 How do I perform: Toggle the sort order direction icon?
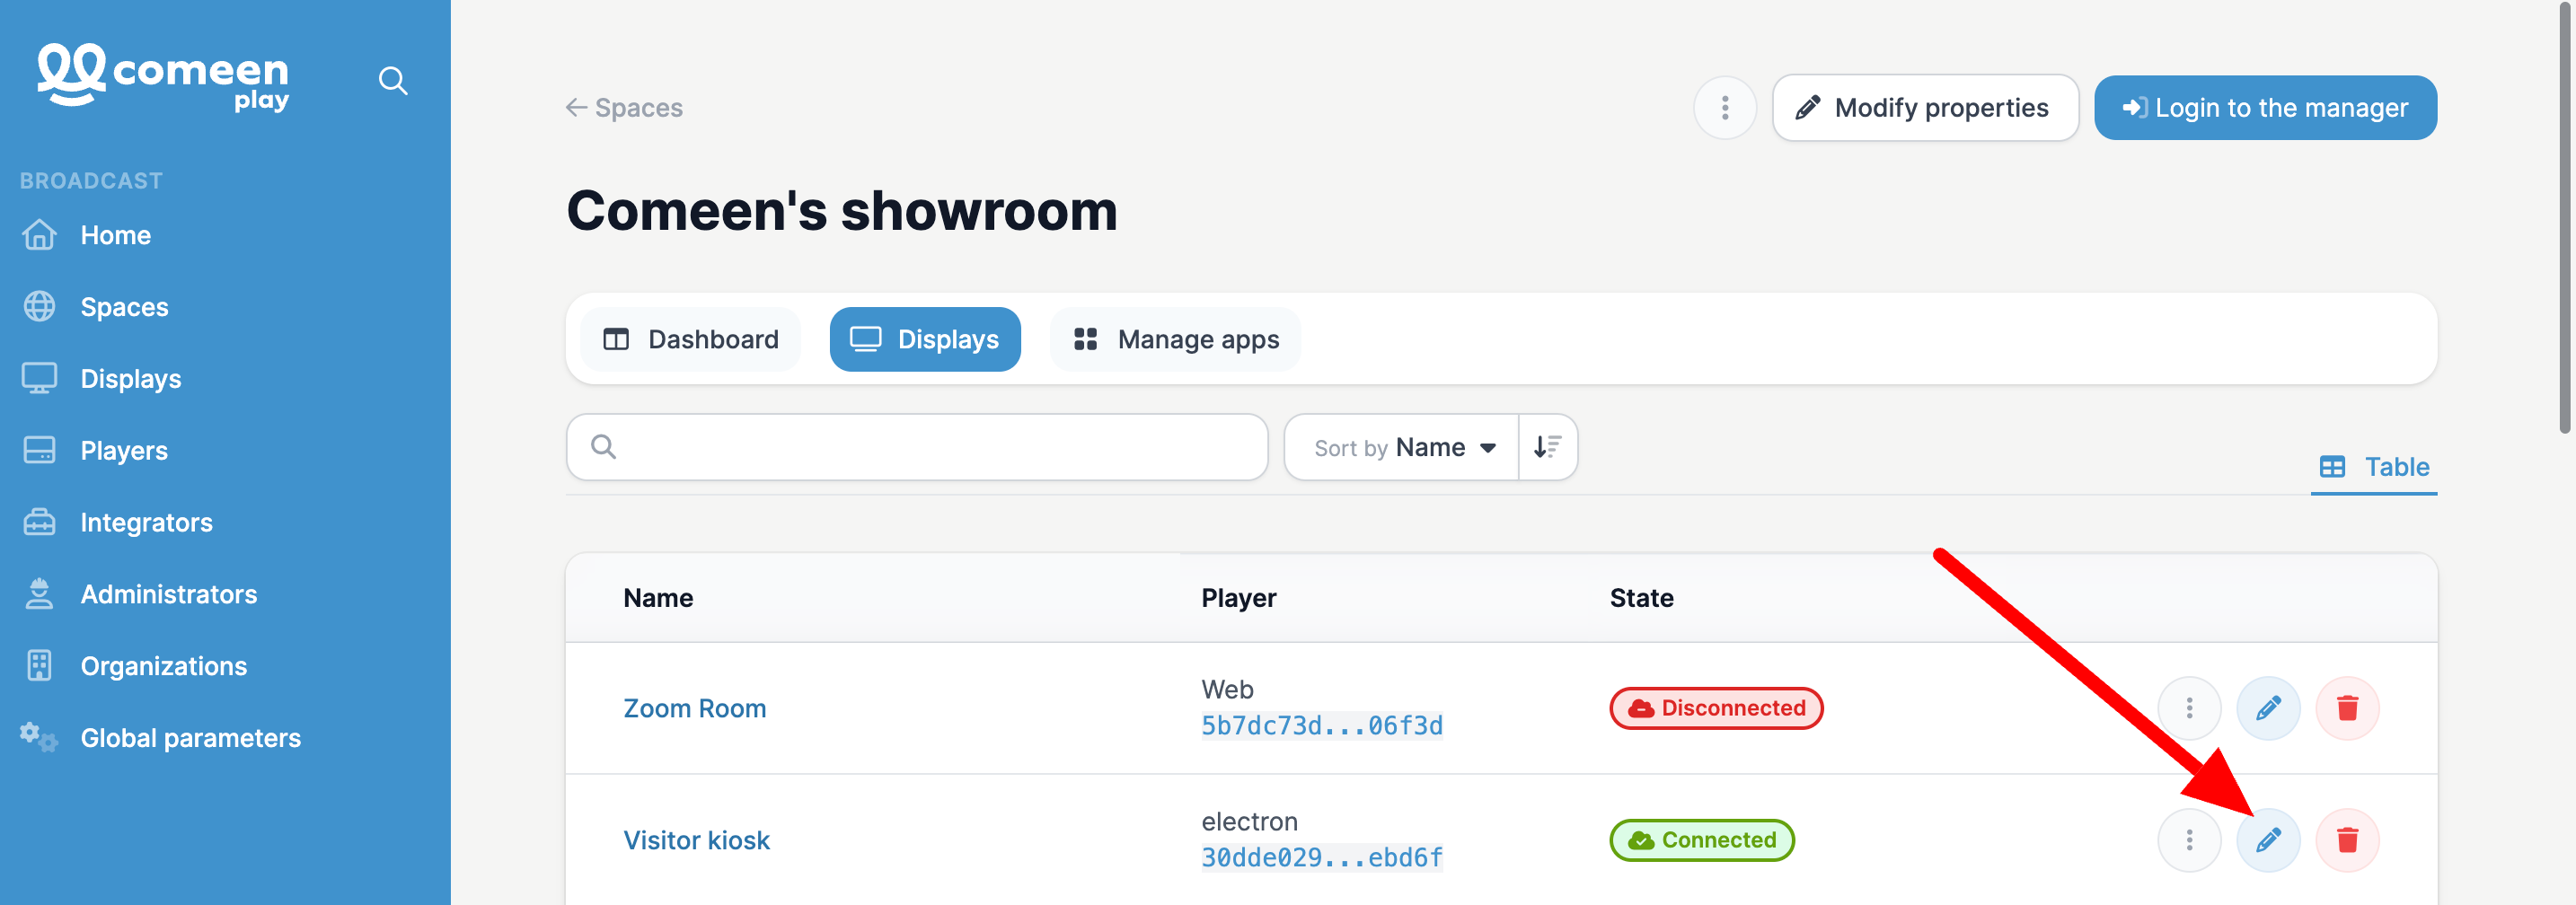click(1547, 447)
